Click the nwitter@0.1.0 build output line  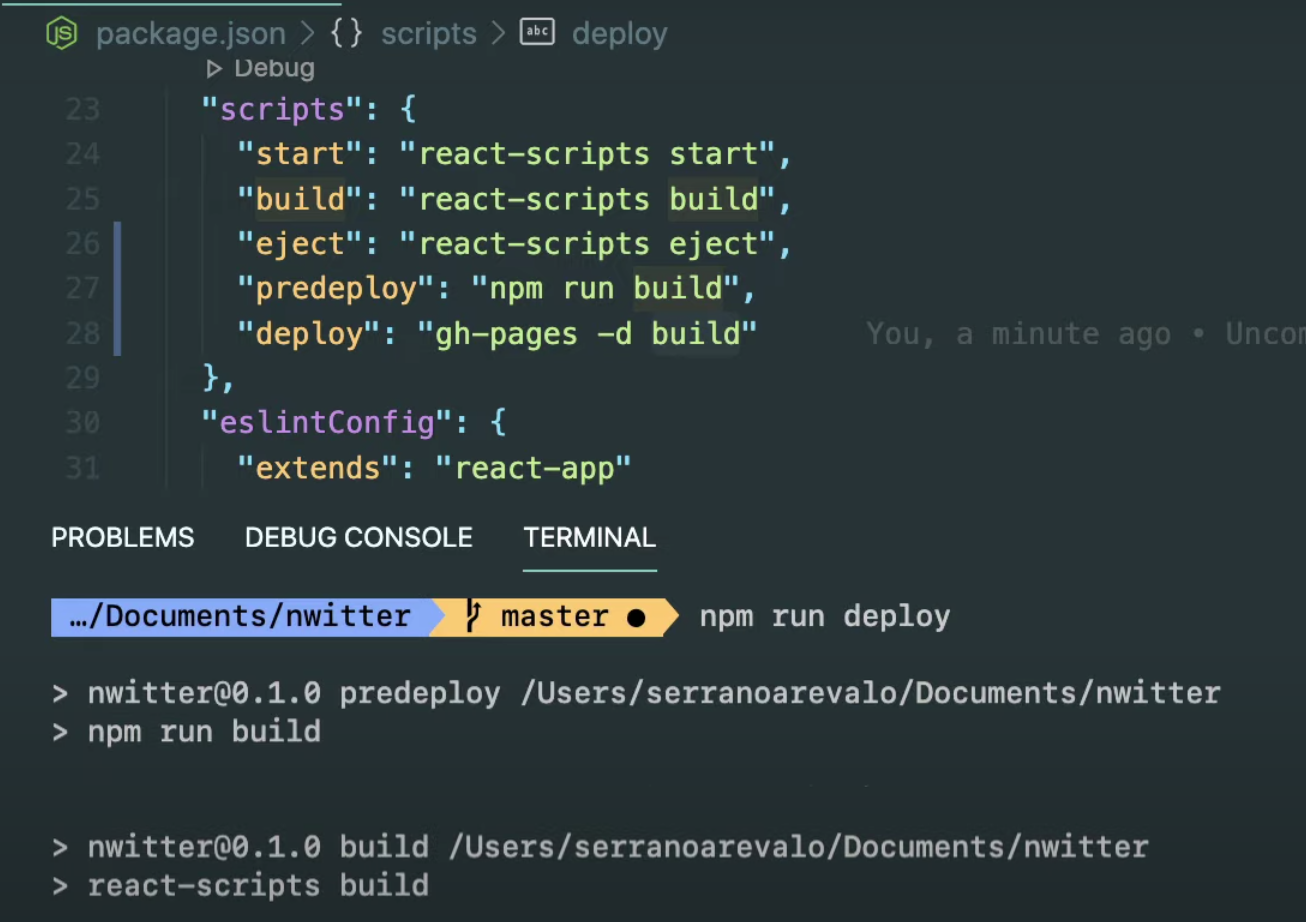(600, 847)
